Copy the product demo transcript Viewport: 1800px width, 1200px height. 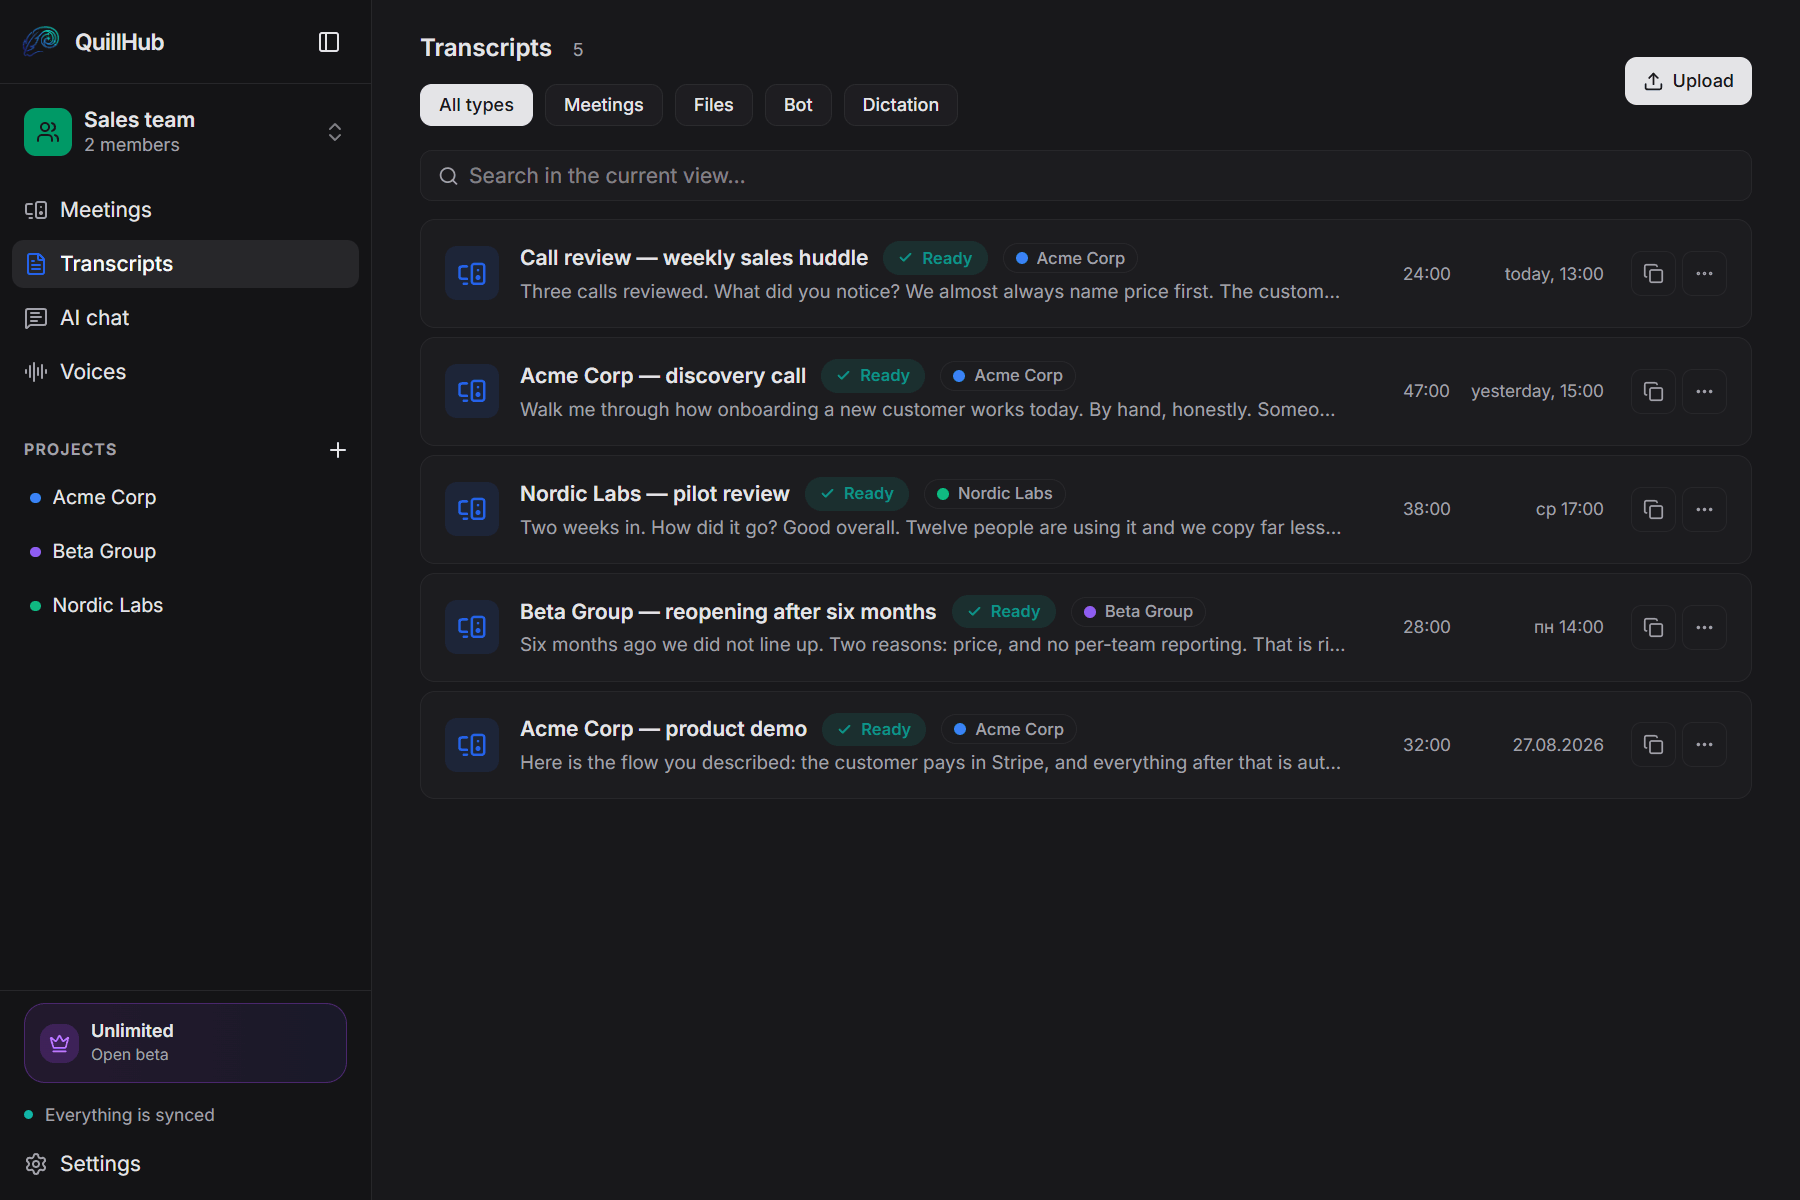pyautogui.click(x=1654, y=745)
